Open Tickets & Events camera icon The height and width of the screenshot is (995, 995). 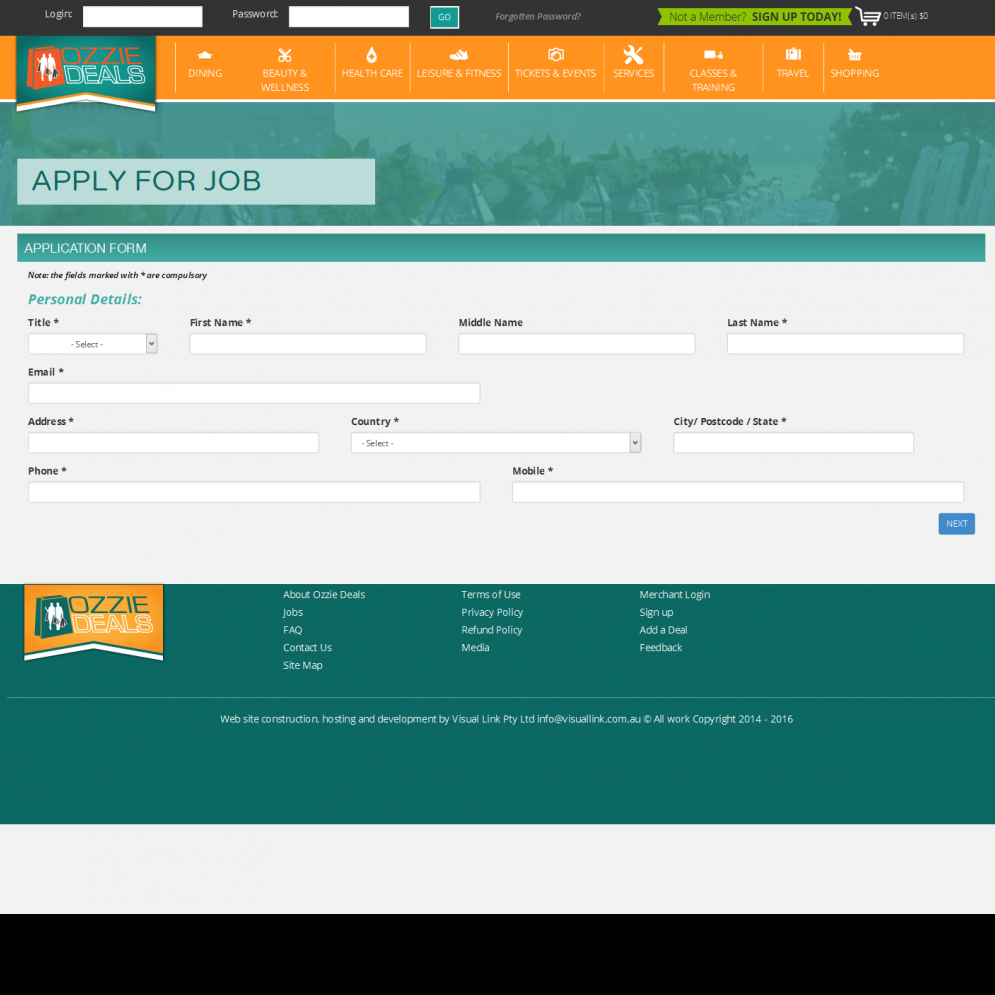(x=556, y=55)
